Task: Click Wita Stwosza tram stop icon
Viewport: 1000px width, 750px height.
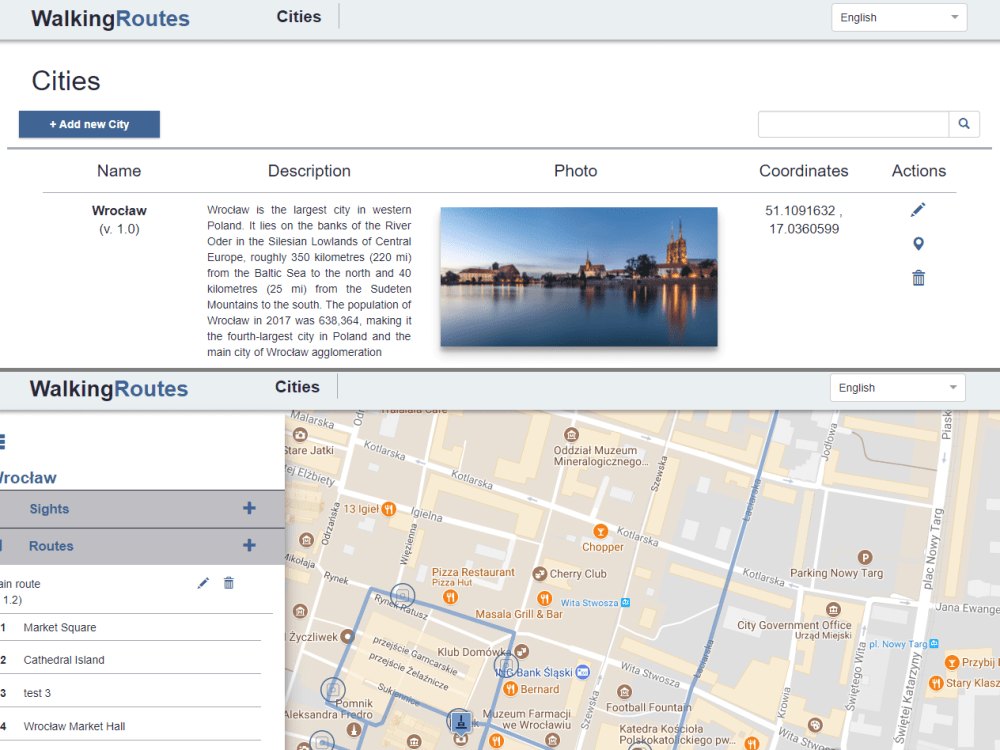Action: [626, 603]
